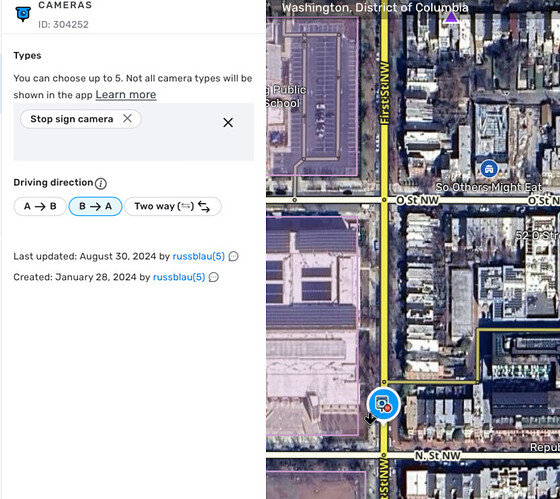This screenshot has height=499, width=560.
Task: Select the So Others Might Eat place icon
Action: click(x=489, y=169)
